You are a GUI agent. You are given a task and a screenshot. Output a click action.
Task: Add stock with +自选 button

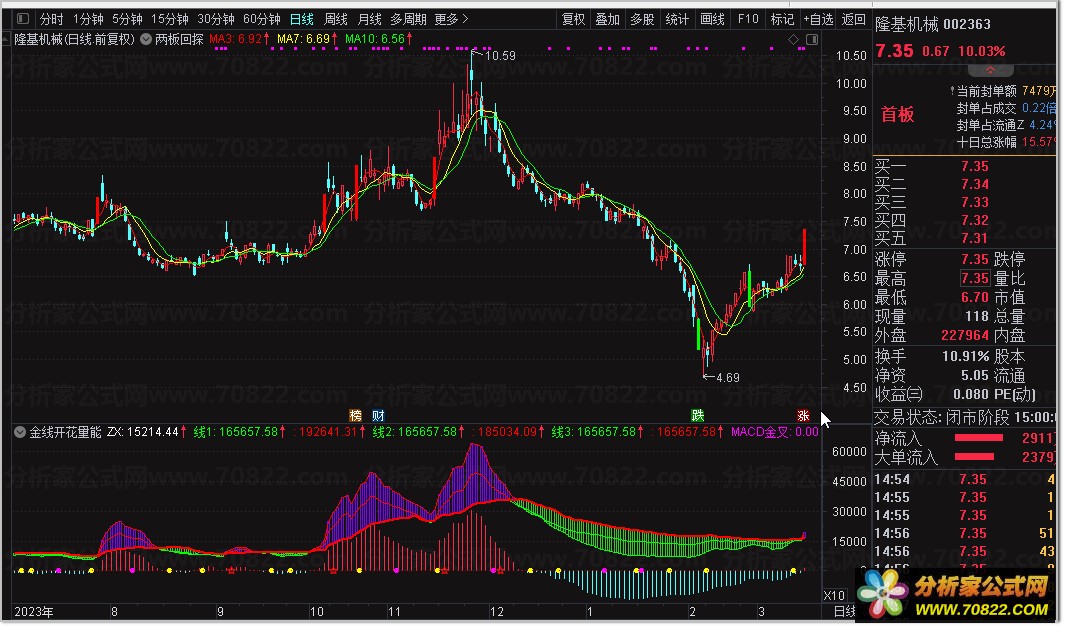point(818,19)
